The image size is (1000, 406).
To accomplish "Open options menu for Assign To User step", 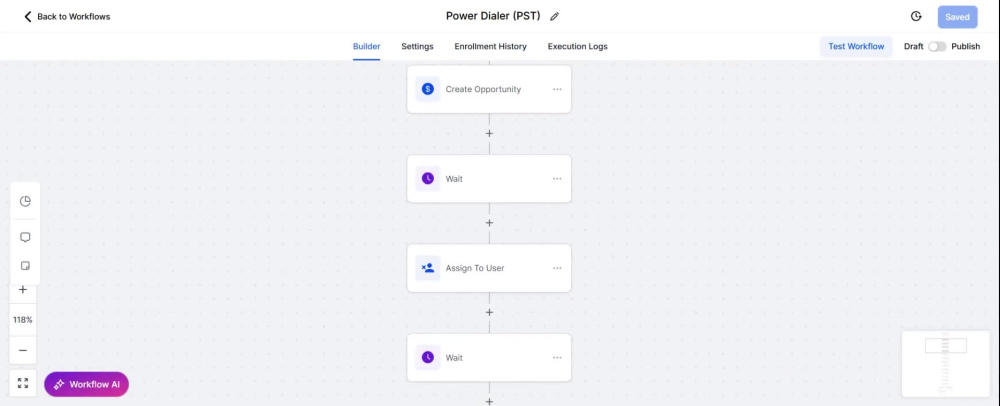I will pyautogui.click(x=557, y=268).
